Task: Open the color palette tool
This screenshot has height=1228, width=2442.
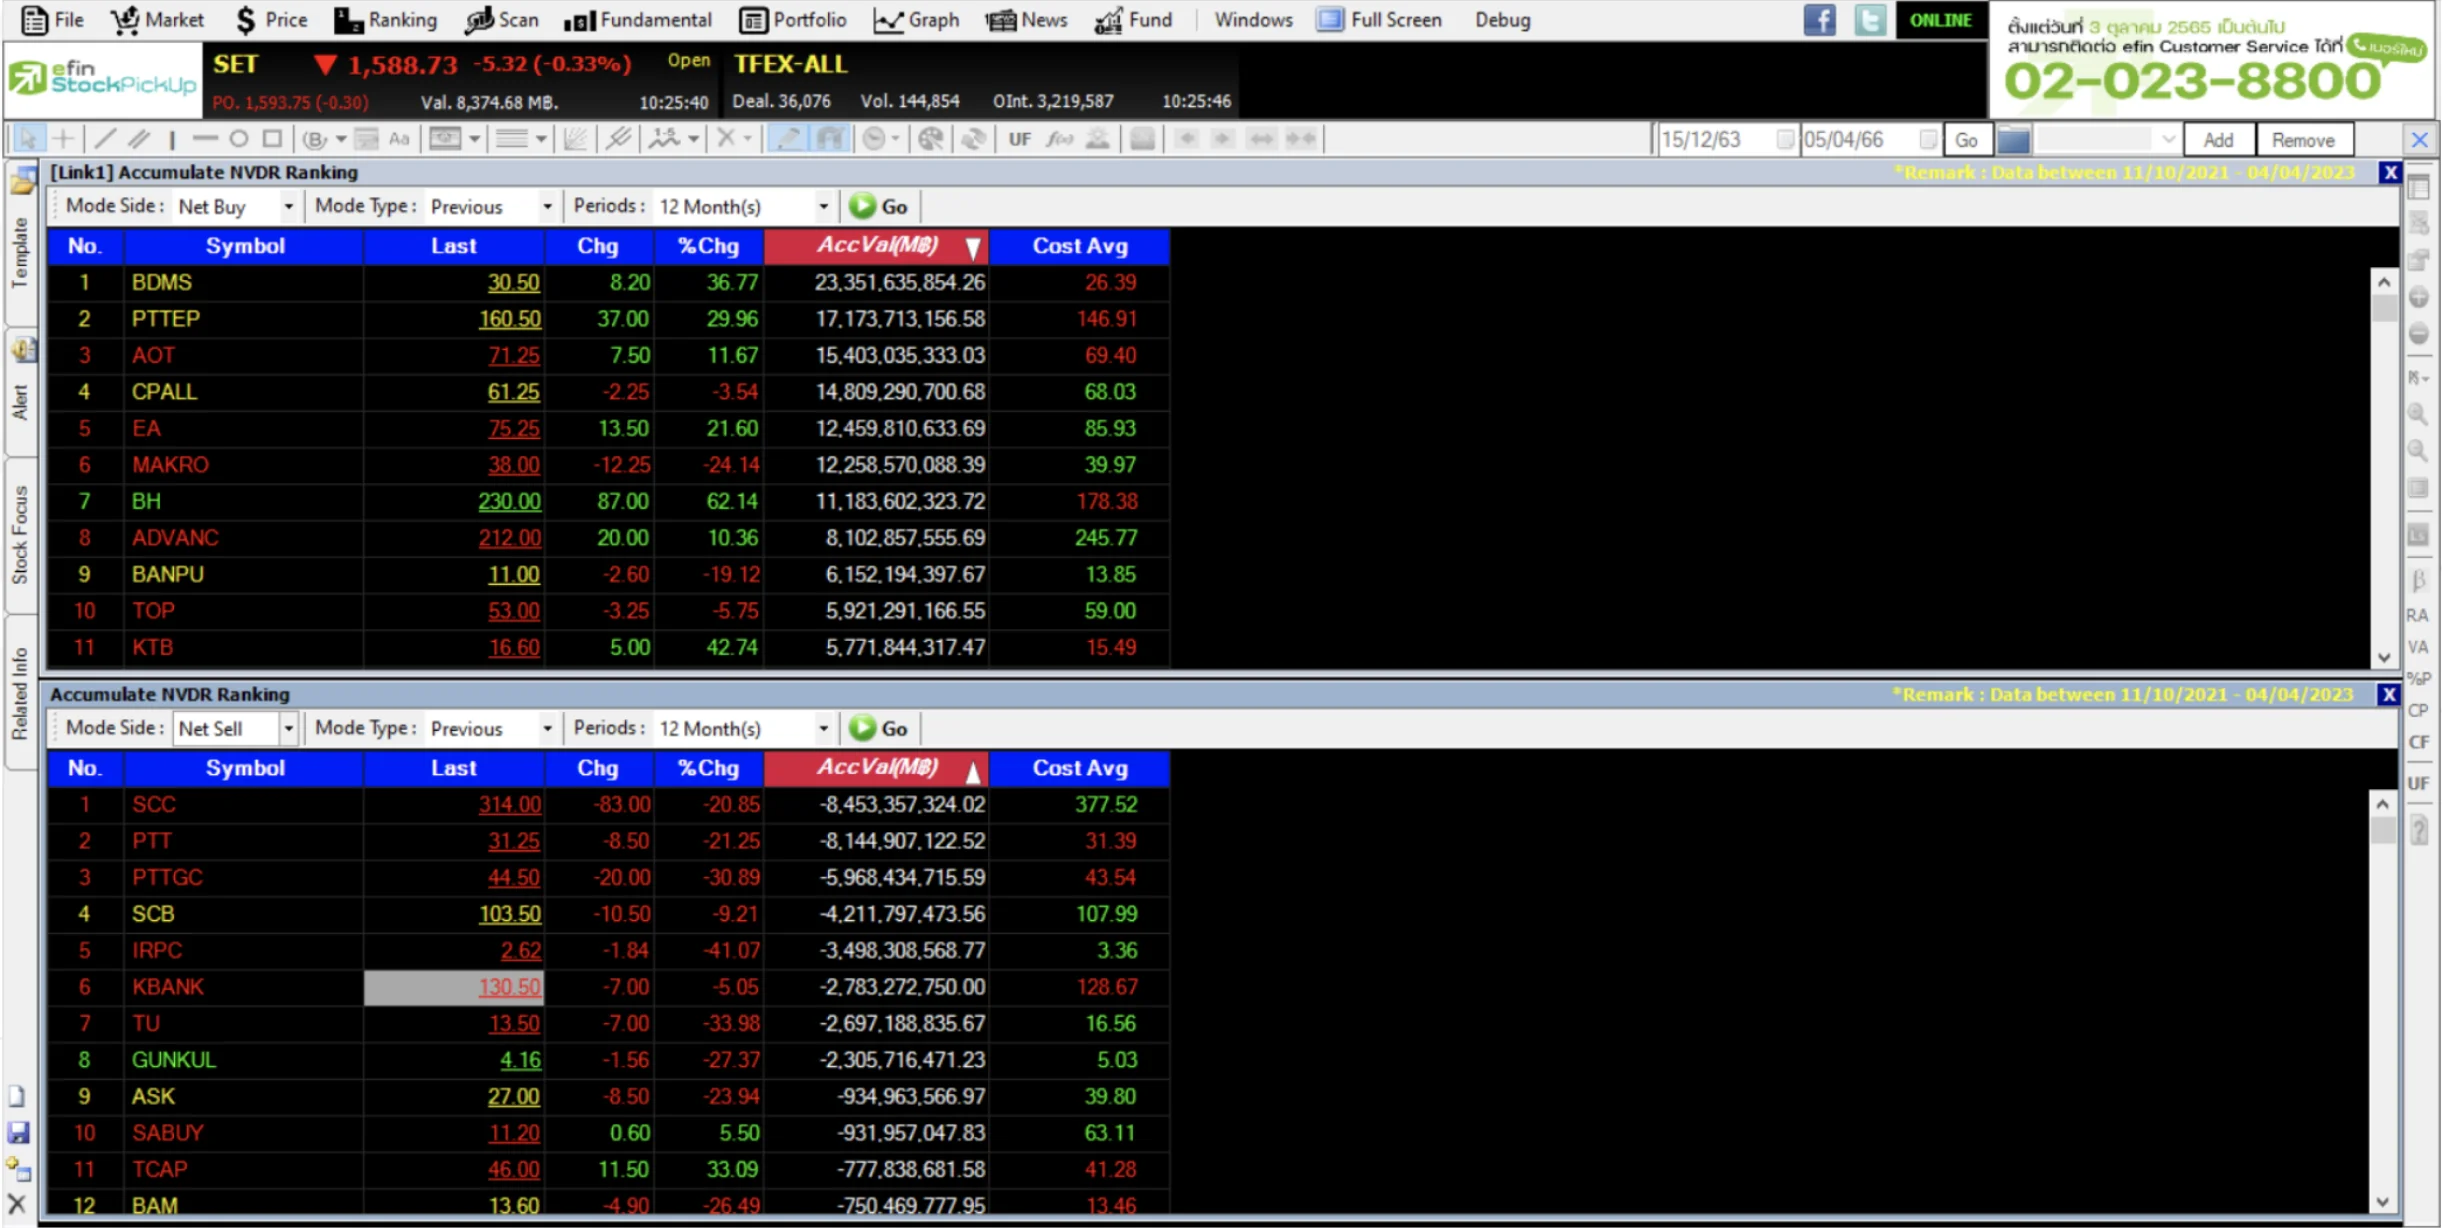Action: point(930,139)
